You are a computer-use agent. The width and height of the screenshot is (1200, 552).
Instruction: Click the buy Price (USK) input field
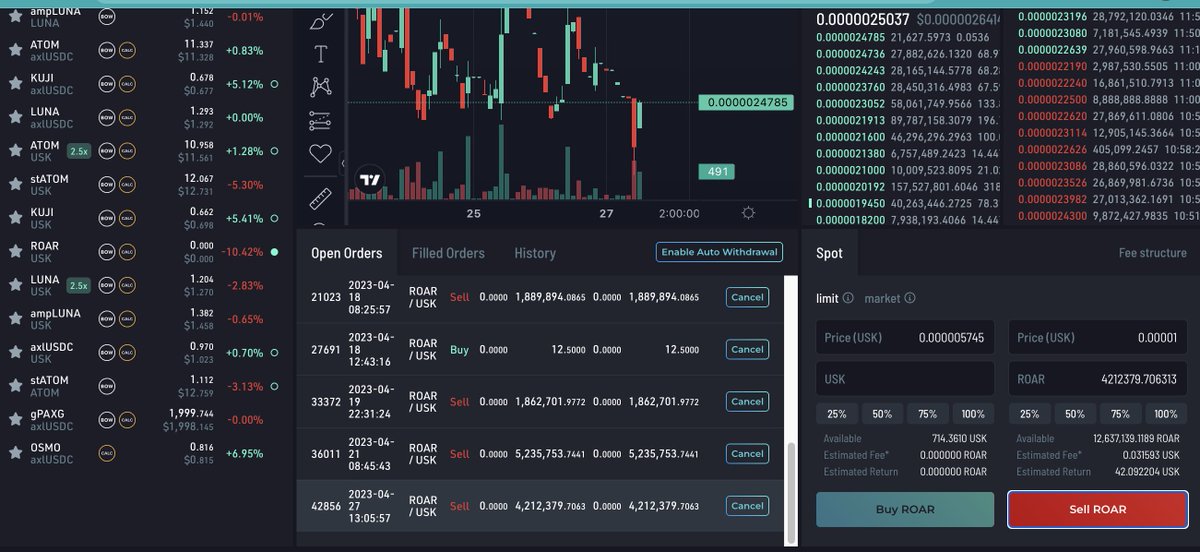(905, 338)
